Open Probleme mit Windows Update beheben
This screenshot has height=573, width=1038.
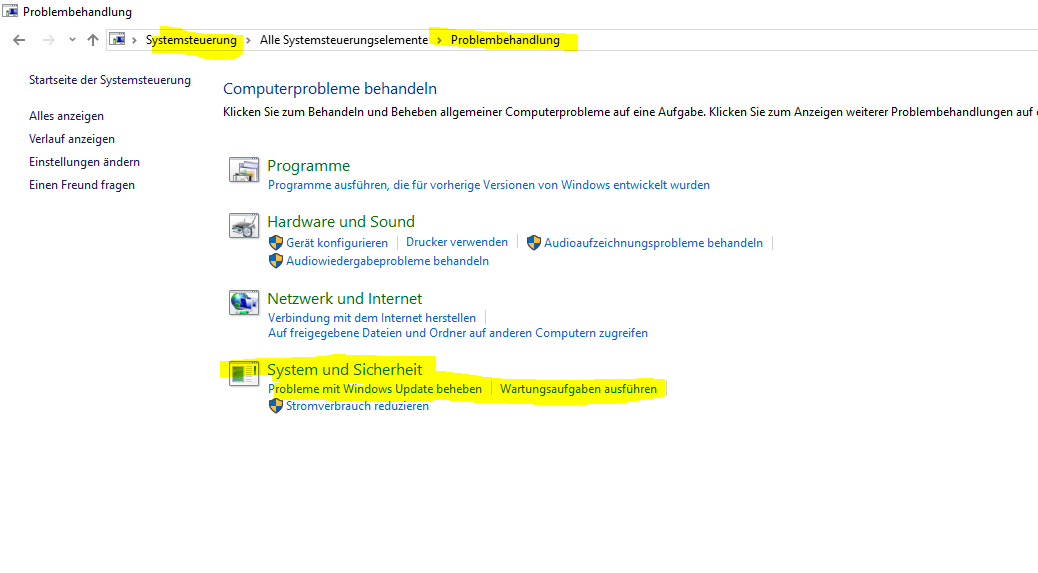click(375, 389)
